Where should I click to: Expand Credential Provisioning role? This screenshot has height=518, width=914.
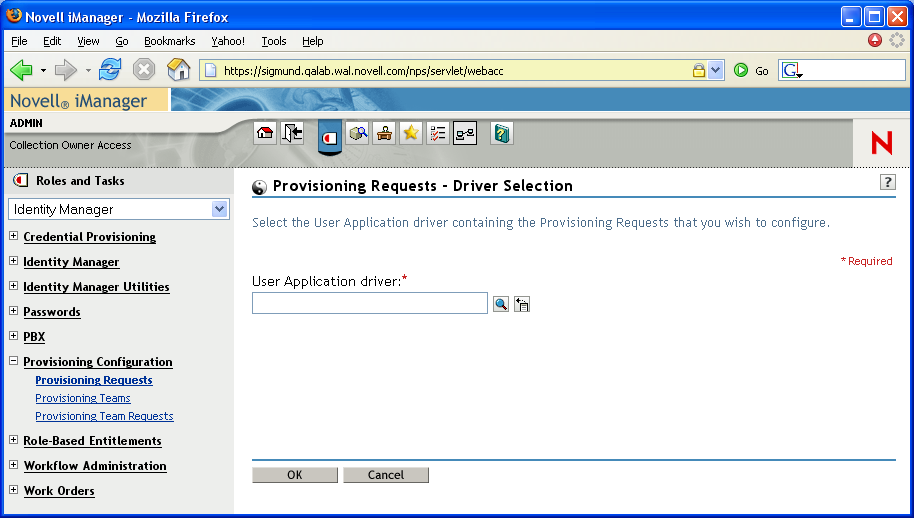click(x=13, y=235)
